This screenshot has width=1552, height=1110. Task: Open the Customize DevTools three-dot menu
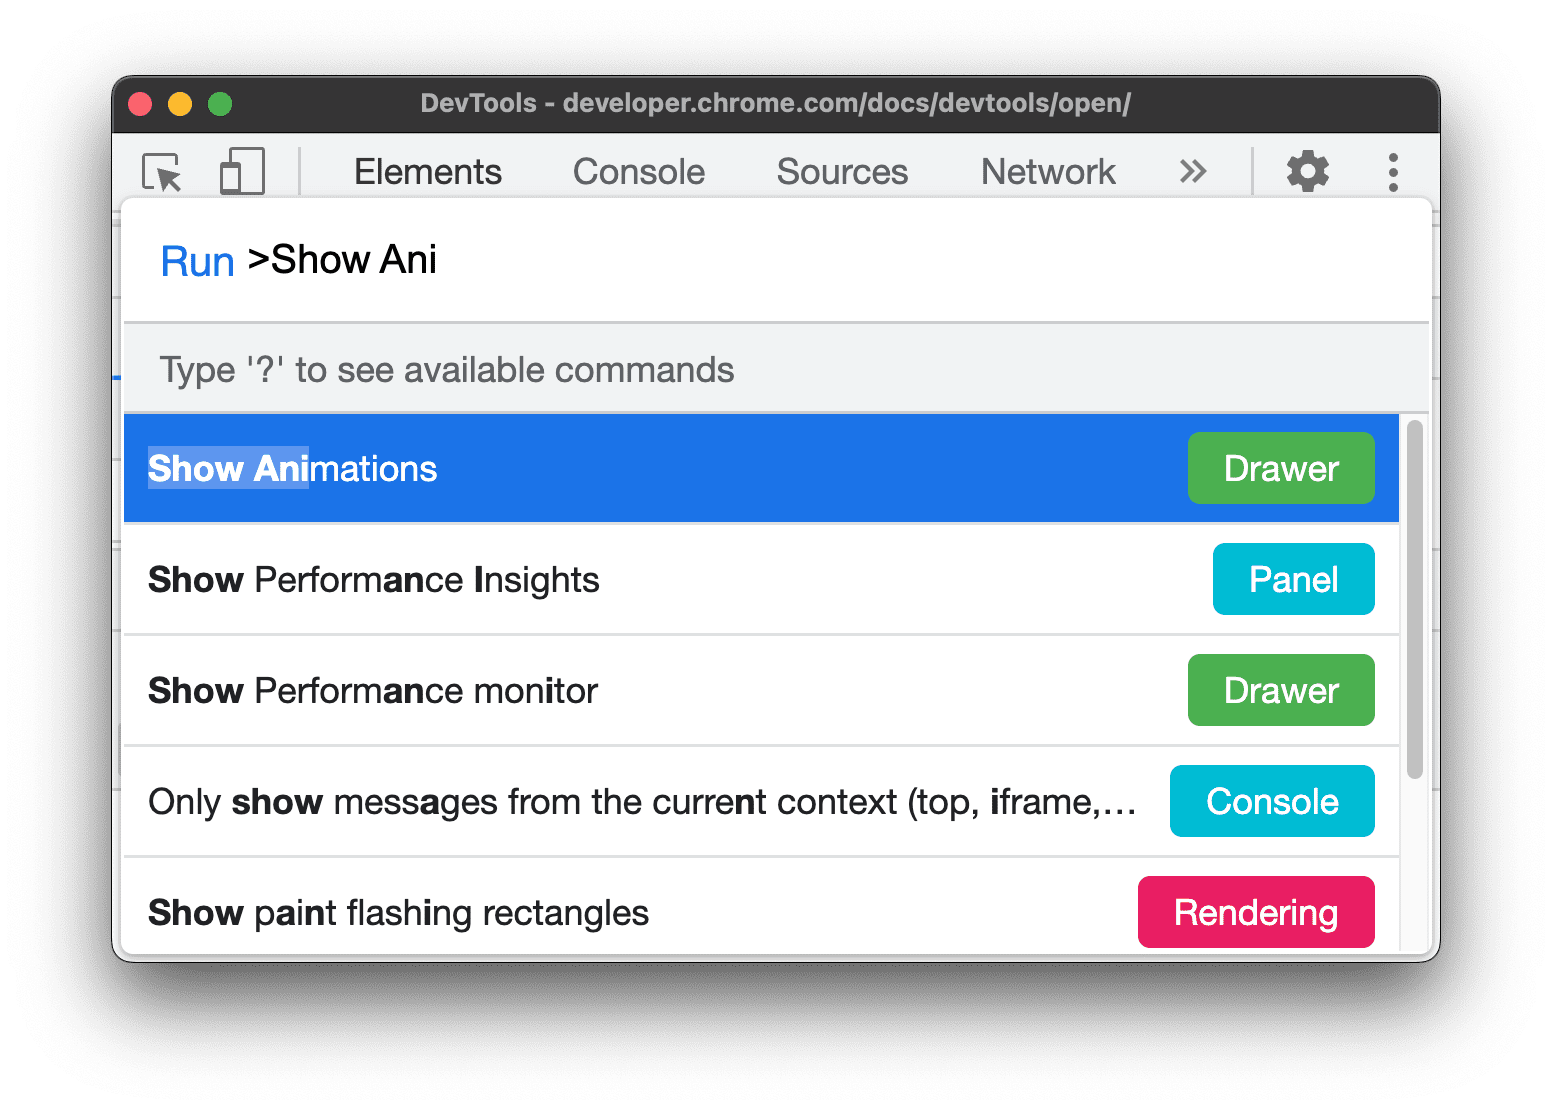1393,171
